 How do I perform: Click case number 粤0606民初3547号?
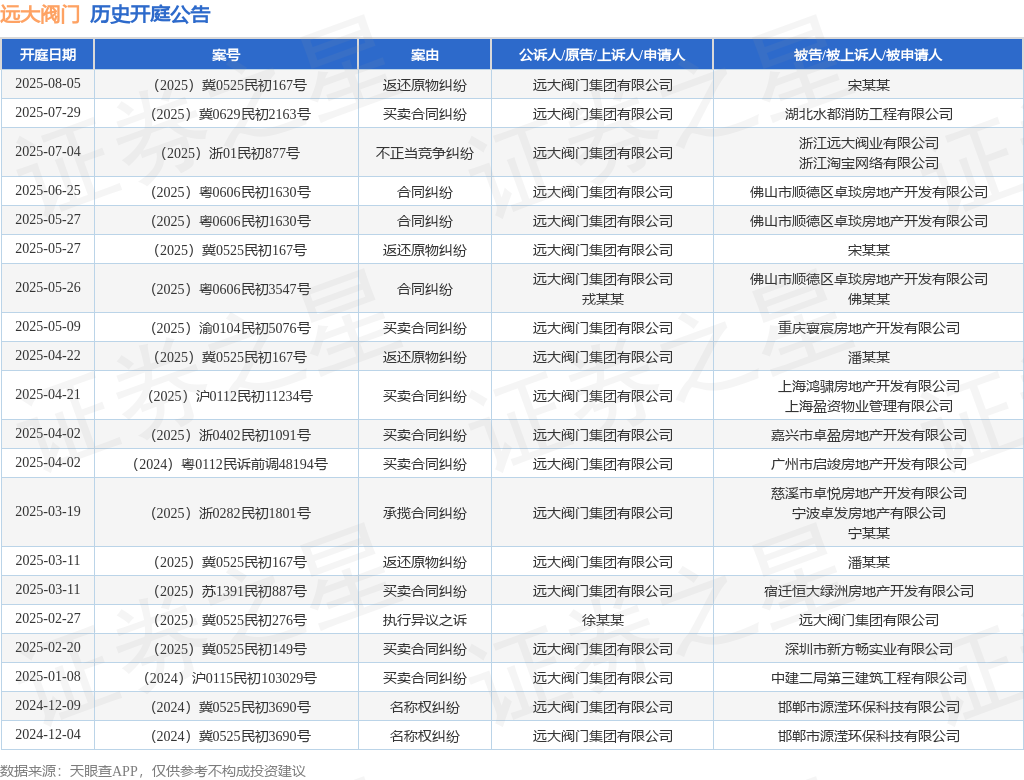coord(230,289)
